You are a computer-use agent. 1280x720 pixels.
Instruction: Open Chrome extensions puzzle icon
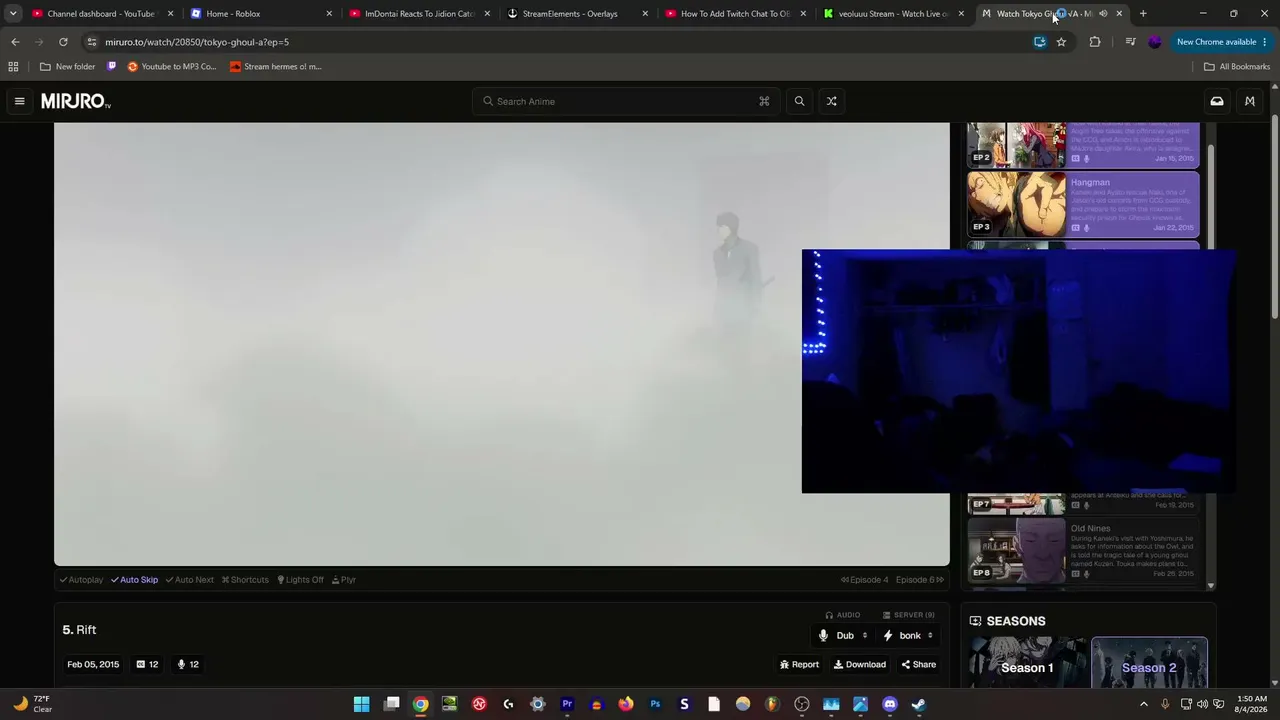tap(1095, 42)
